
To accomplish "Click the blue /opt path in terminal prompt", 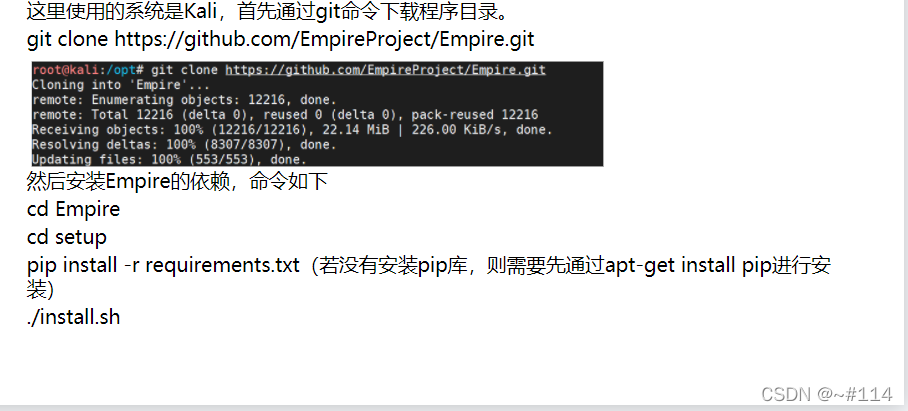I will point(120,70).
